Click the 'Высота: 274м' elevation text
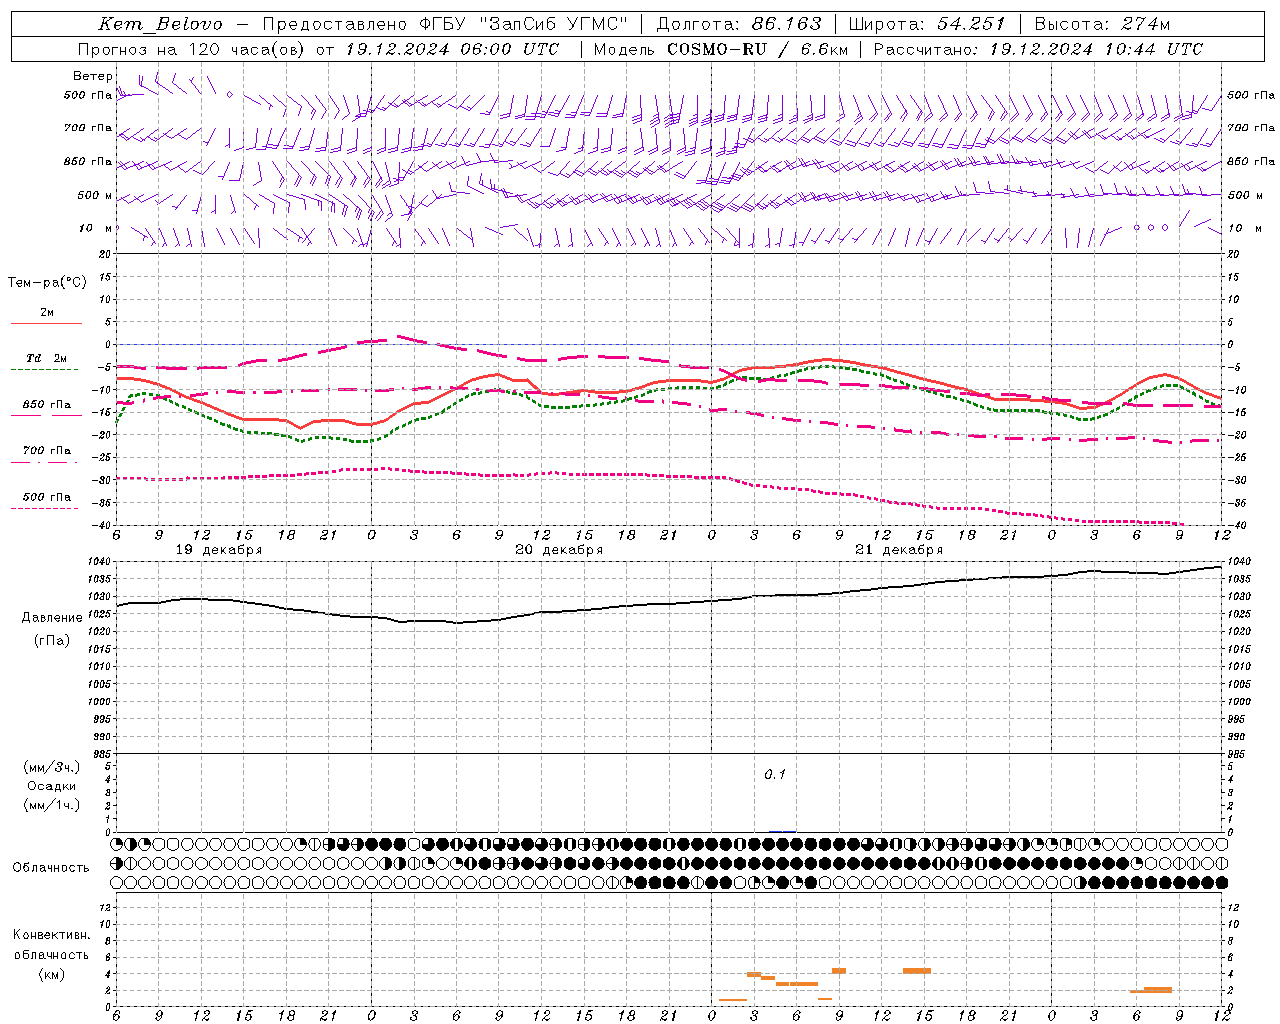The height and width of the screenshot is (1024, 1280). [1102, 24]
